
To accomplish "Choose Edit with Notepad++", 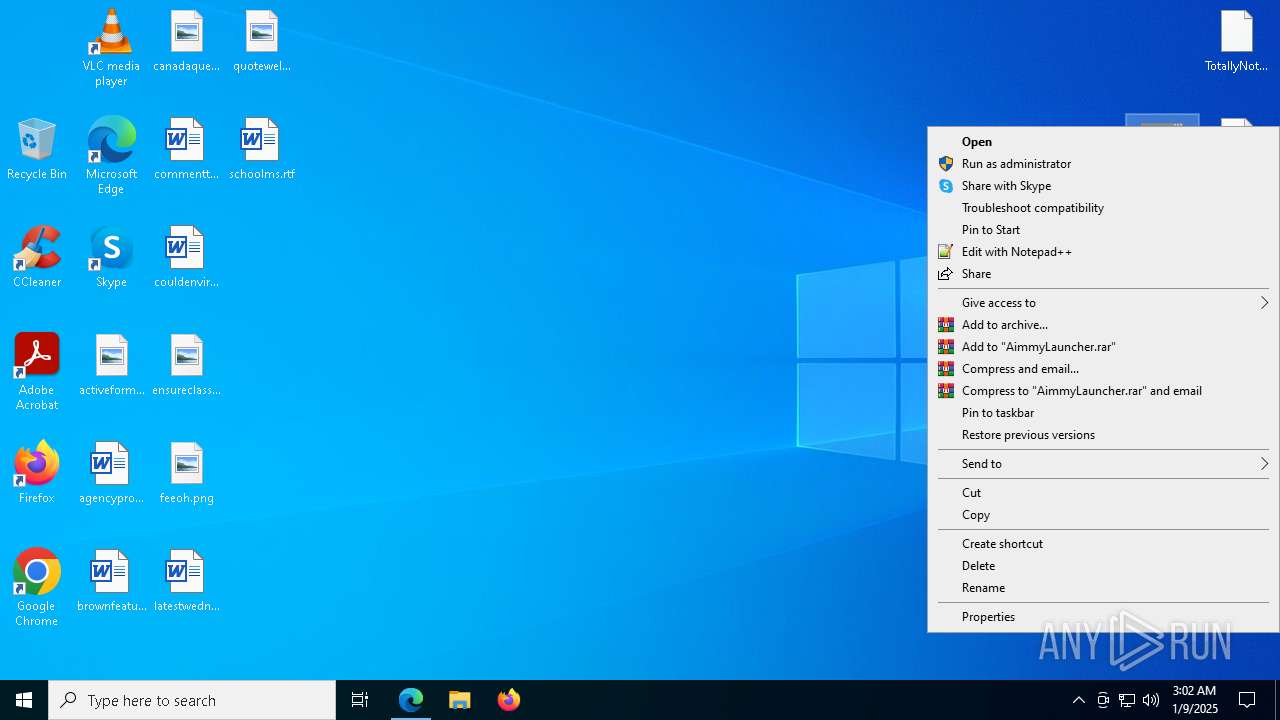I will pyautogui.click(x=1103, y=252).
